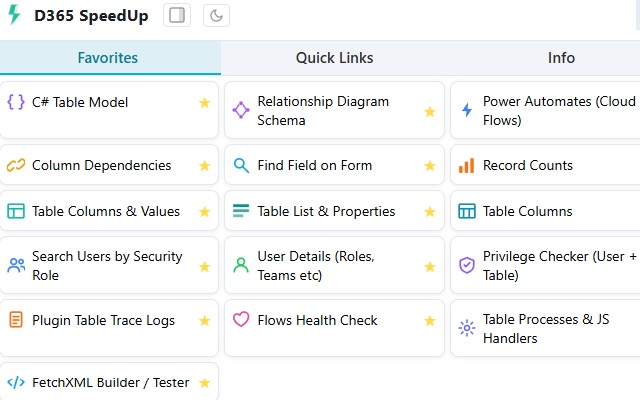Screen dimensions: 640x400
Task: Click the D365 SpeedUp lightning bolt logo
Action: click(14, 15)
